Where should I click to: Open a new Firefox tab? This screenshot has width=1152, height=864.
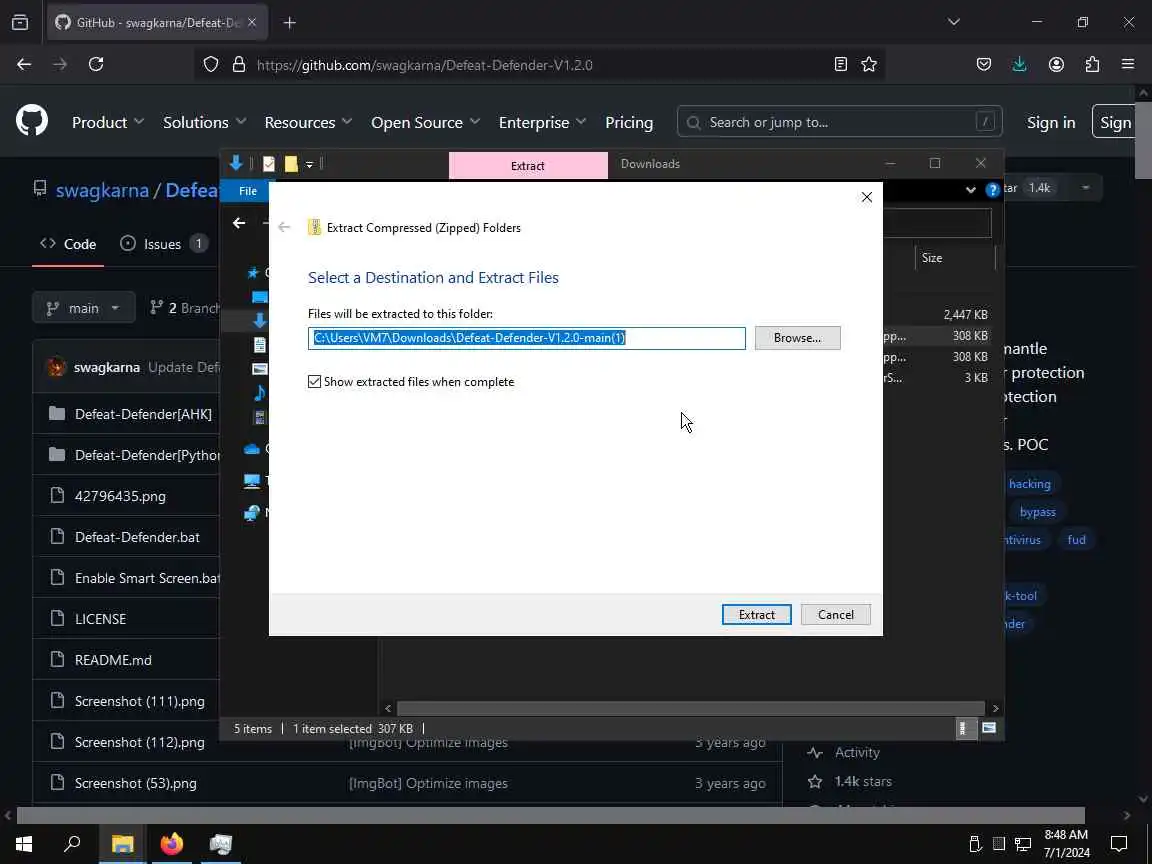pos(289,23)
